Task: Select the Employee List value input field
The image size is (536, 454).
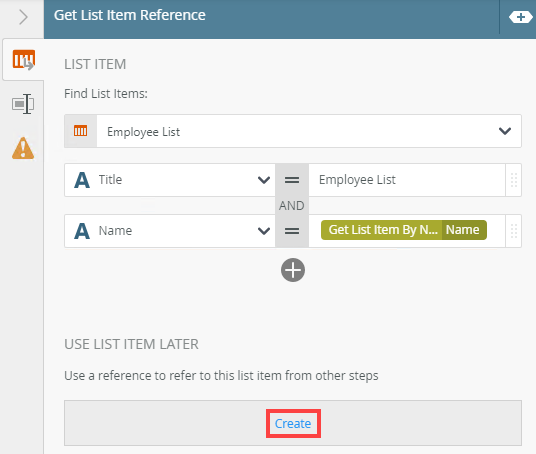Action: 407,180
